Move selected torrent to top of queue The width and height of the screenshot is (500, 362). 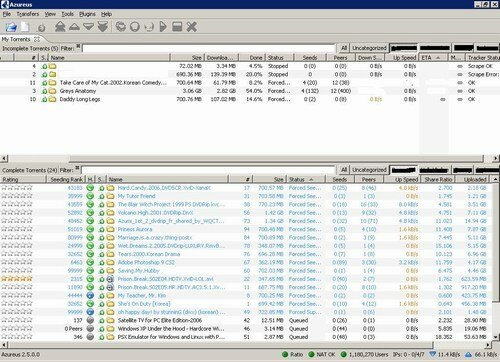point(60,27)
